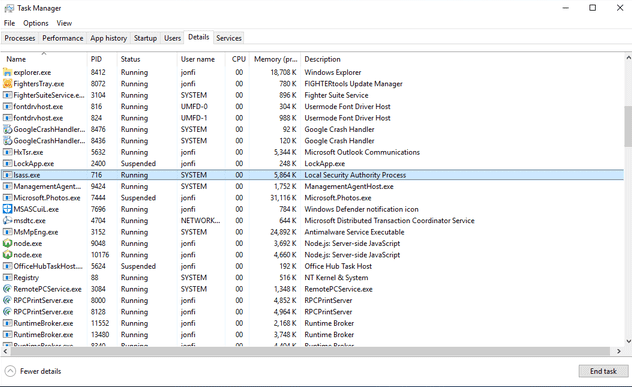Click the horizontal scrollbar left arrow
The image size is (632, 387).
tap(5, 351)
